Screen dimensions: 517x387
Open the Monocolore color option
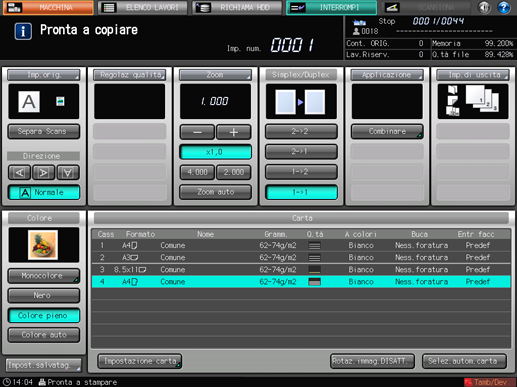click(x=44, y=276)
